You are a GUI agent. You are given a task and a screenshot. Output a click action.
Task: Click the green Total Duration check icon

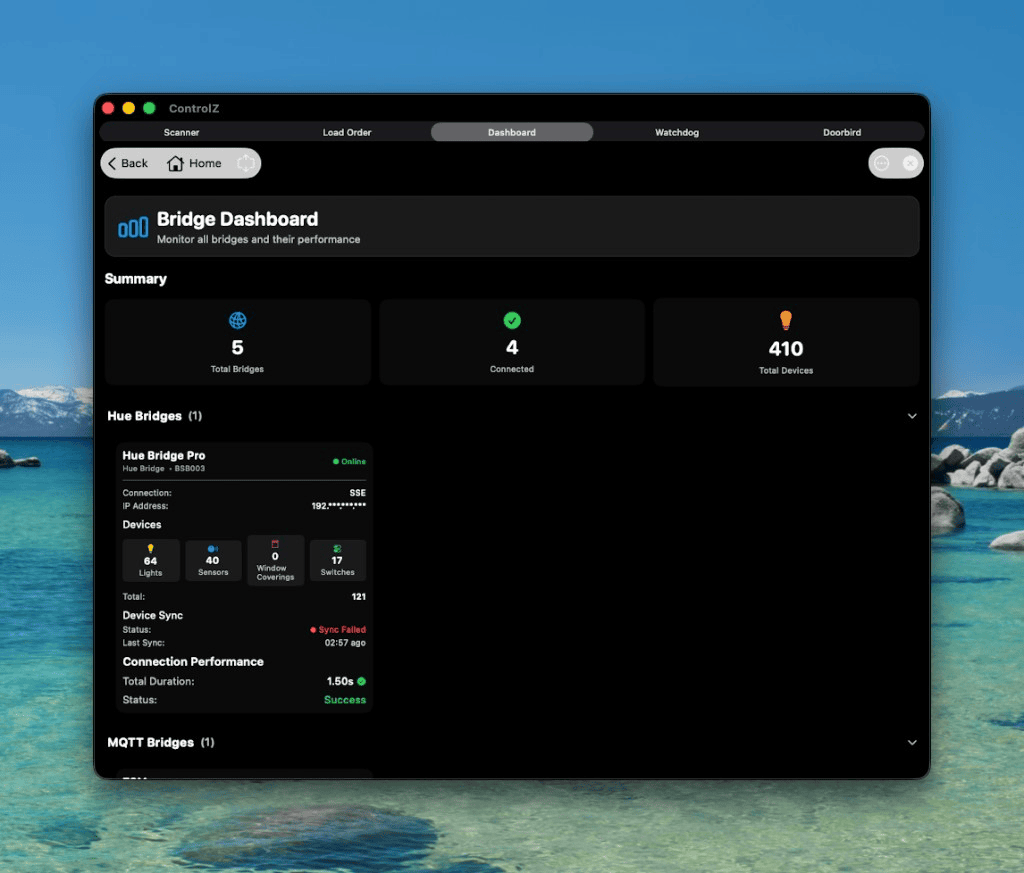pos(361,681)
